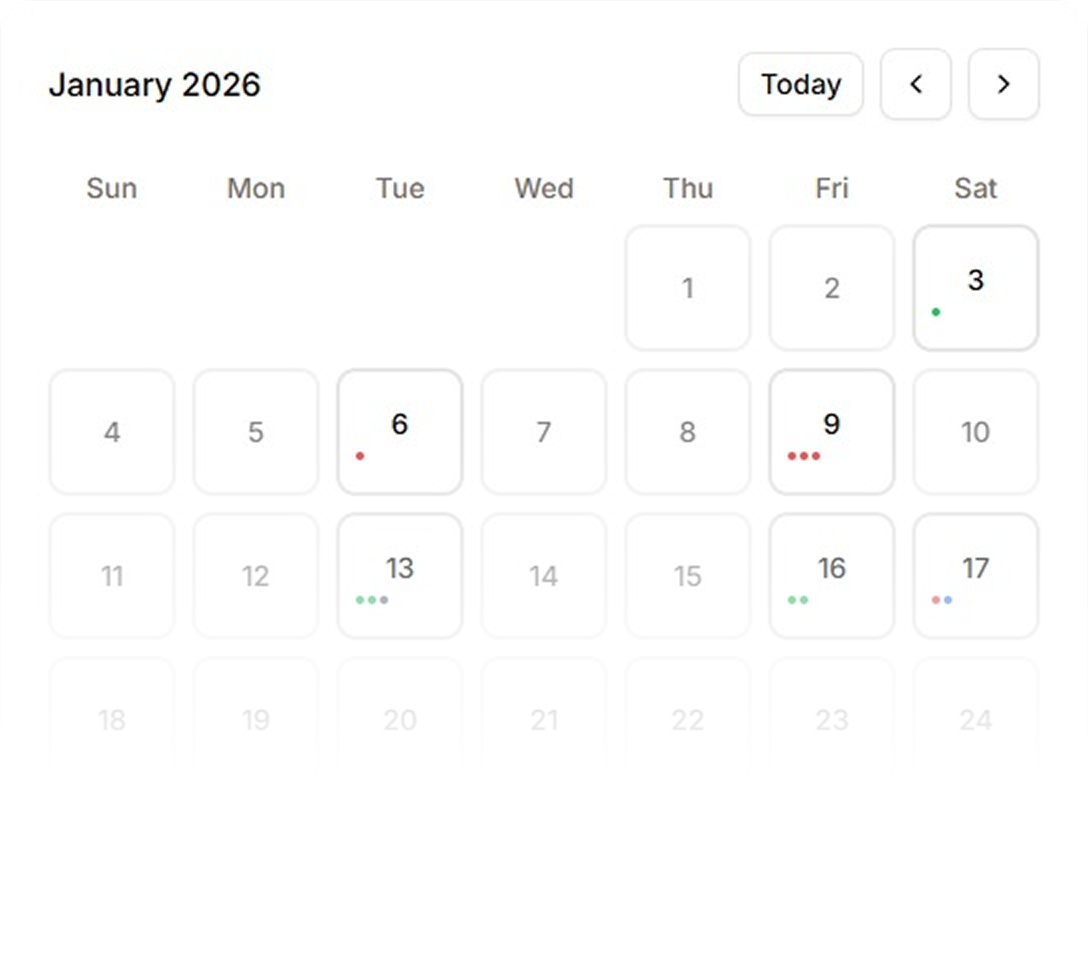Open events for January 13

(399, 576)
